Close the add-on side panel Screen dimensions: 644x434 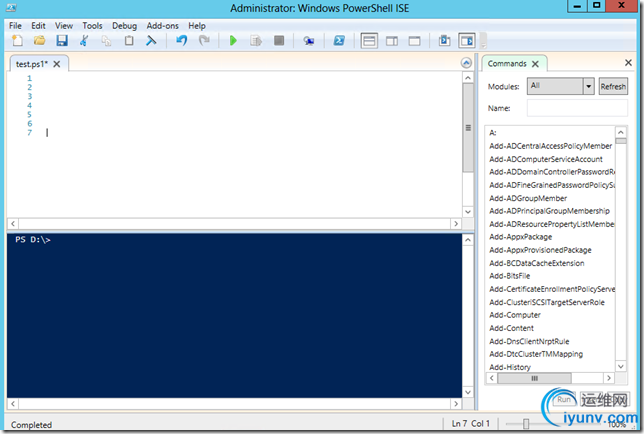(628, 62)
